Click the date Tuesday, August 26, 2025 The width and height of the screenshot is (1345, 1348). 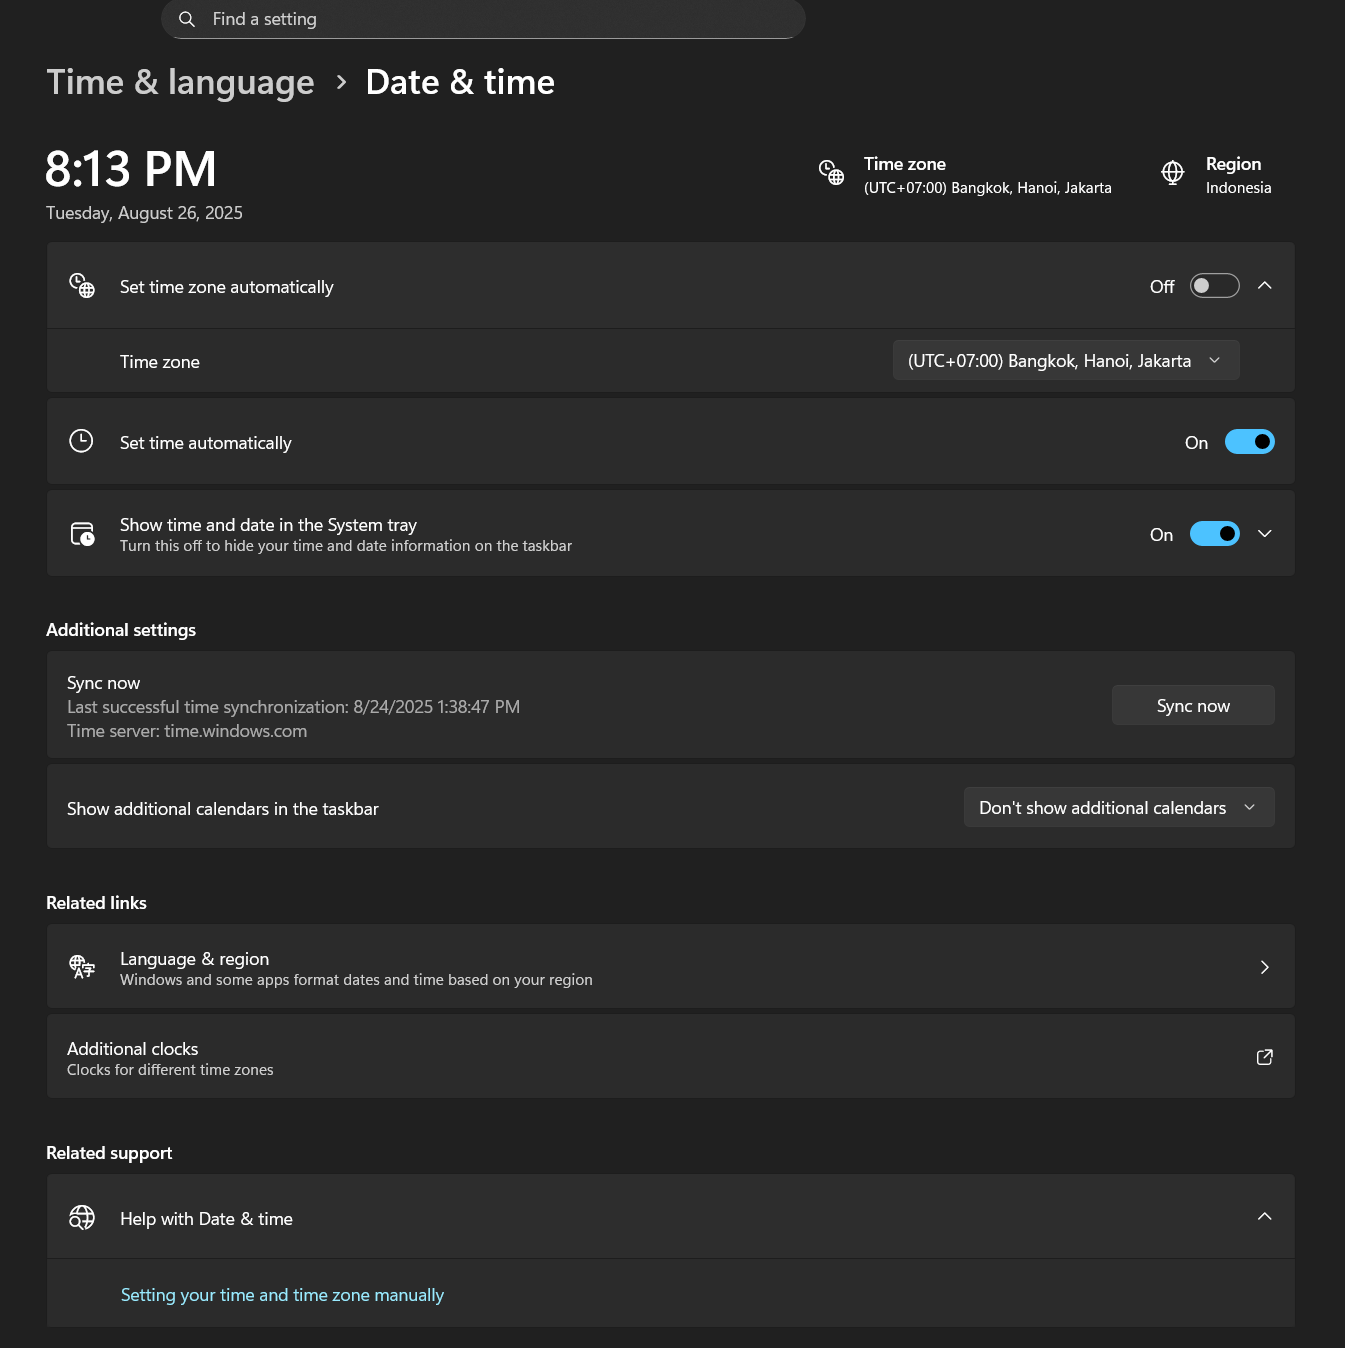tap(144, 213)
